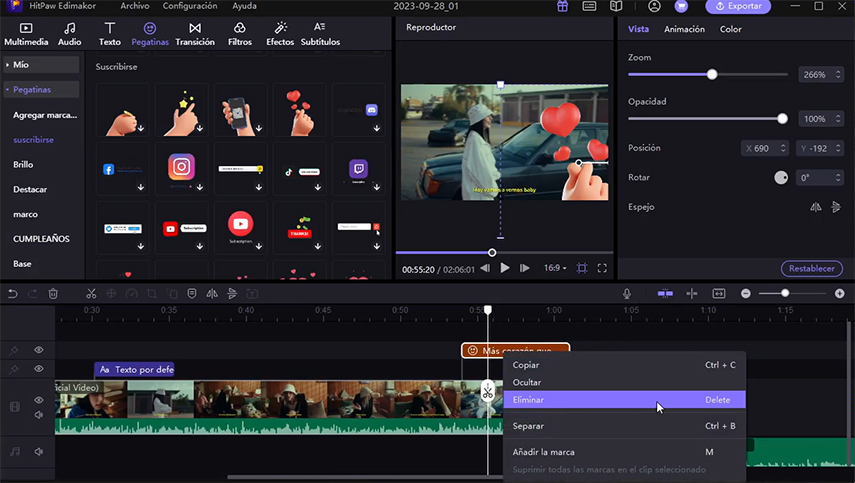
Task: Click the gift icon in title bar
Action: [562, 7]
